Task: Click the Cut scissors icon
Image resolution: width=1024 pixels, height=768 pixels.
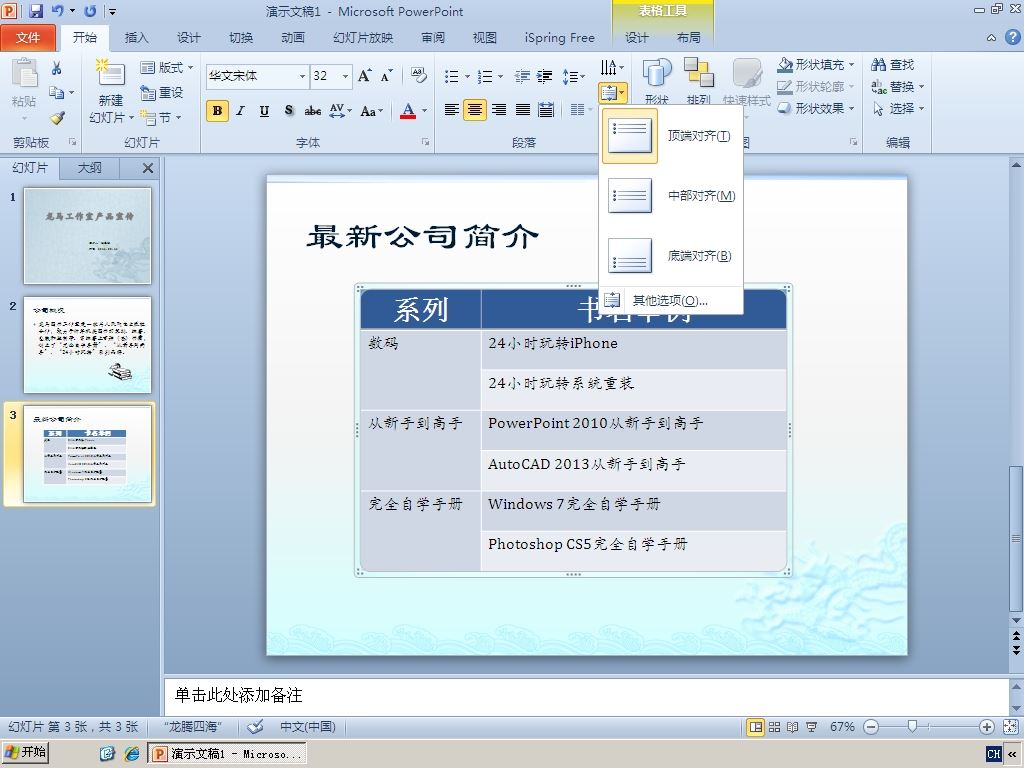Action: pyautogui.click(x=56, y=68)
